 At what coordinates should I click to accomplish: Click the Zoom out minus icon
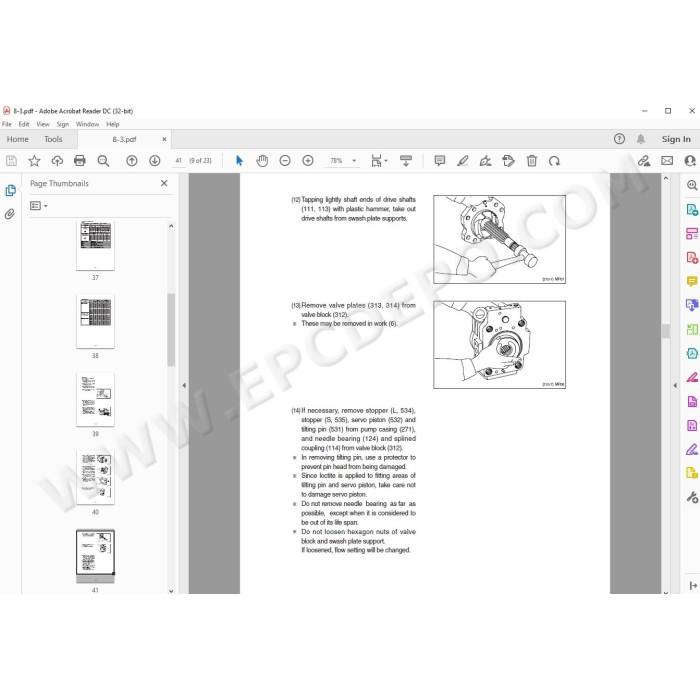click(x=285, y=161)
